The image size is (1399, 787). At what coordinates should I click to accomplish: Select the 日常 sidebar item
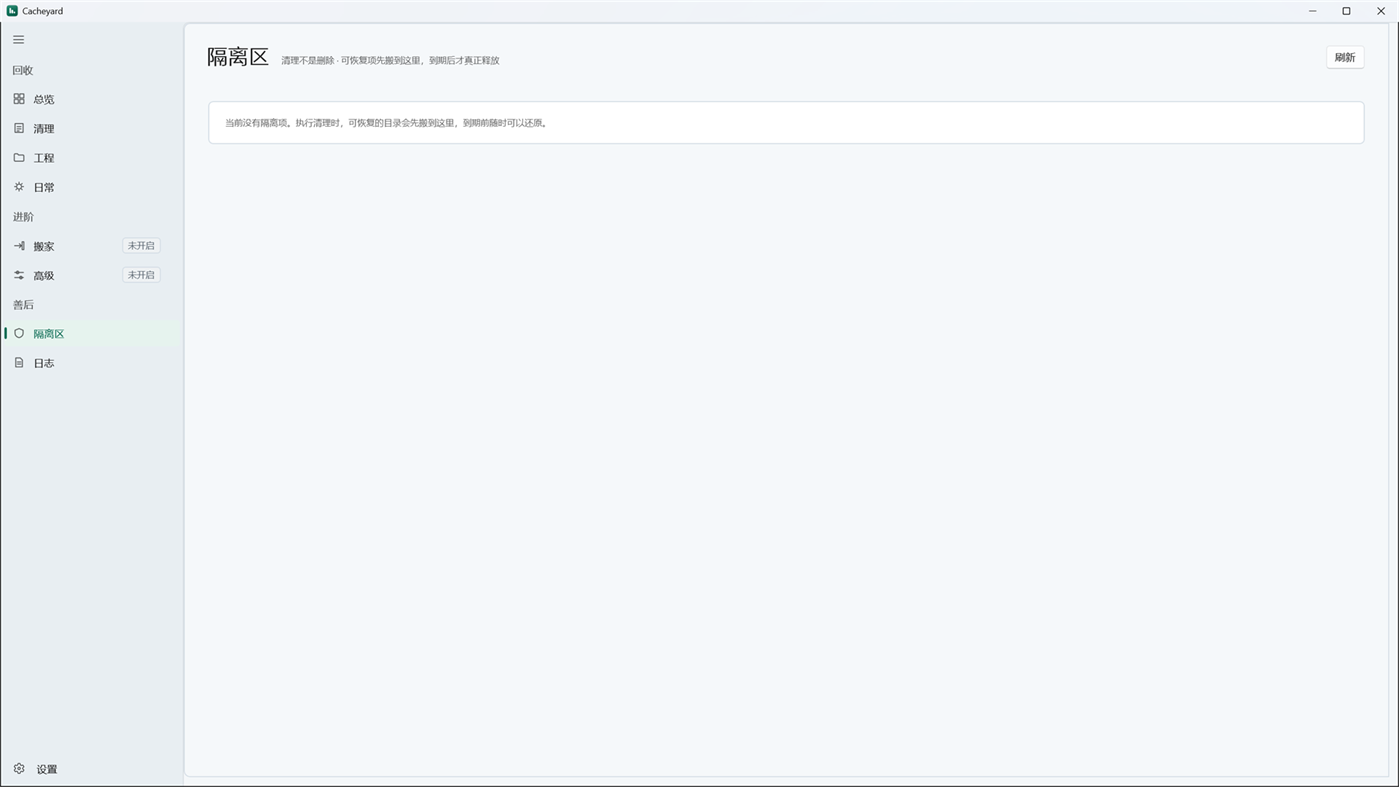point(92,187)
